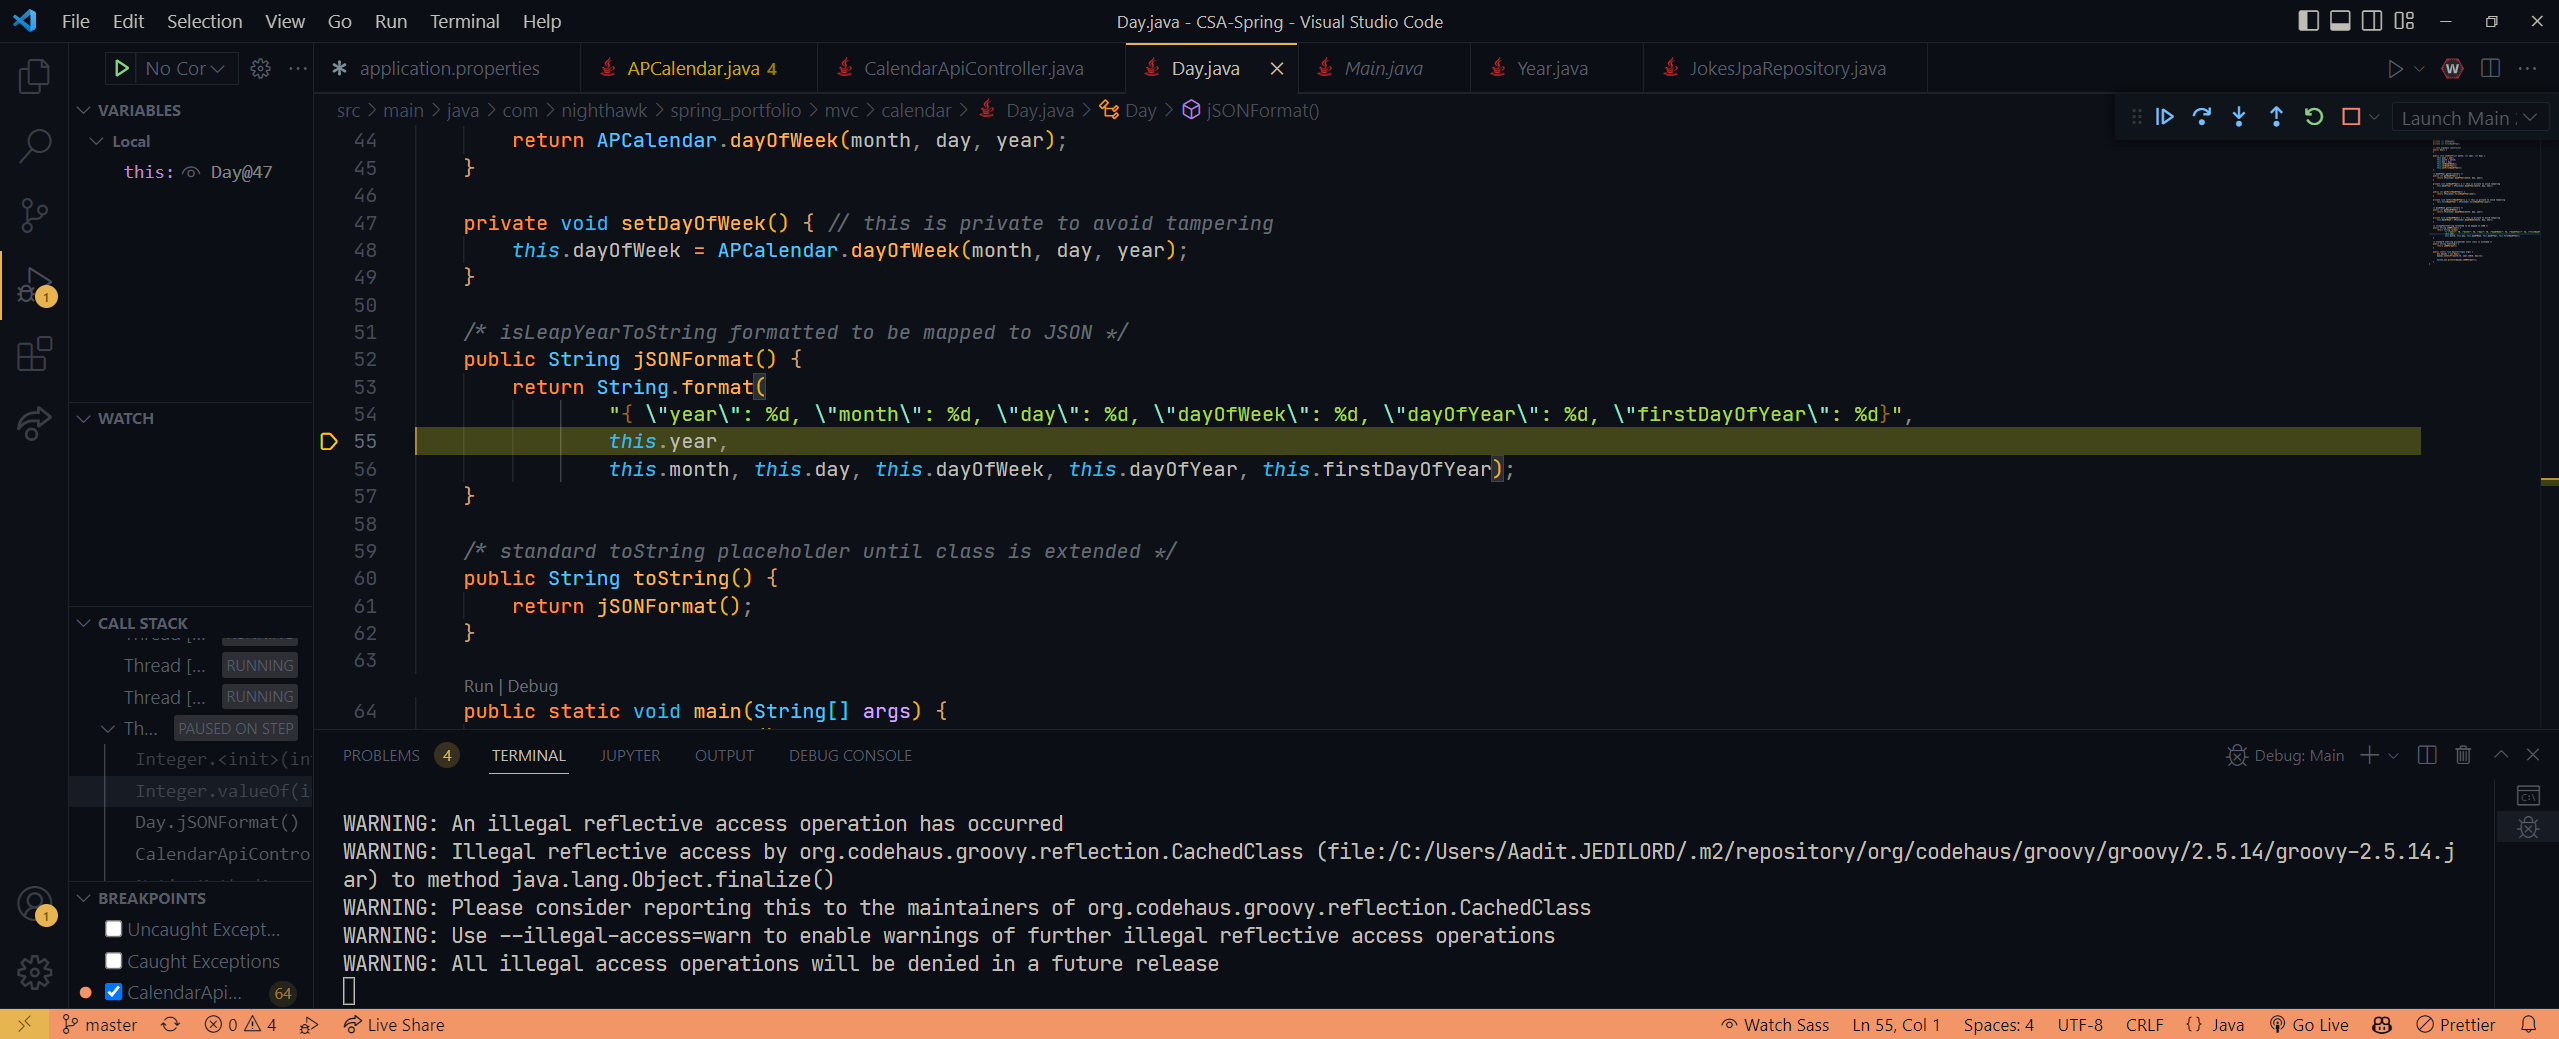Click the Step Into debug icon

pyautogui.click(x=2238, y=116)
